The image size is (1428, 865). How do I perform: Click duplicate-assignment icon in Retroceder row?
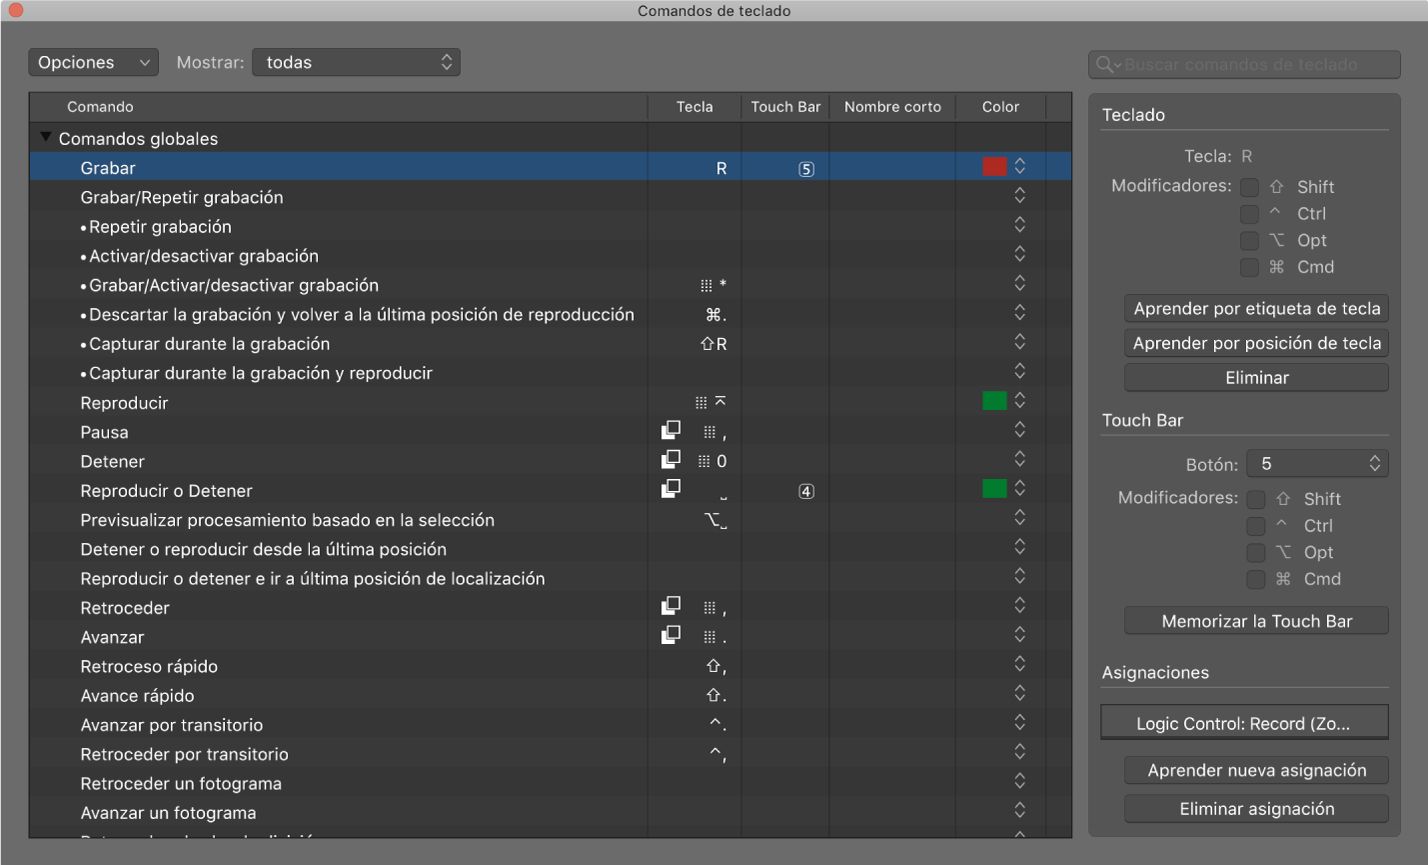pos(671,606)
